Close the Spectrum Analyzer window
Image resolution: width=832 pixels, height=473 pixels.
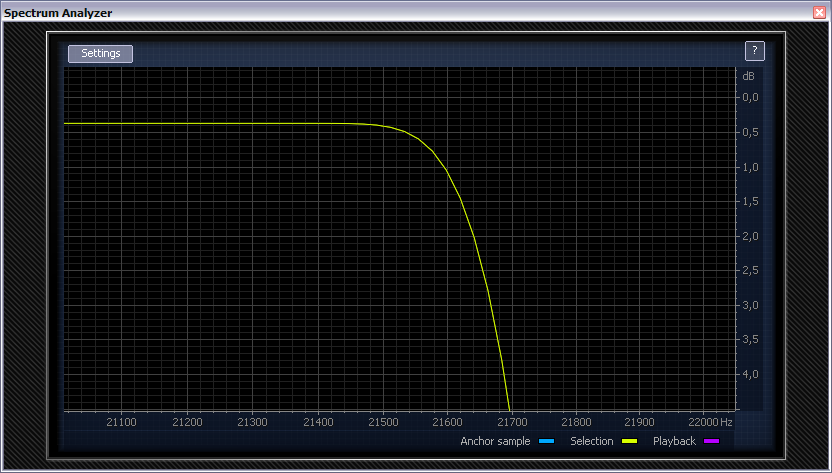(820, 12)
